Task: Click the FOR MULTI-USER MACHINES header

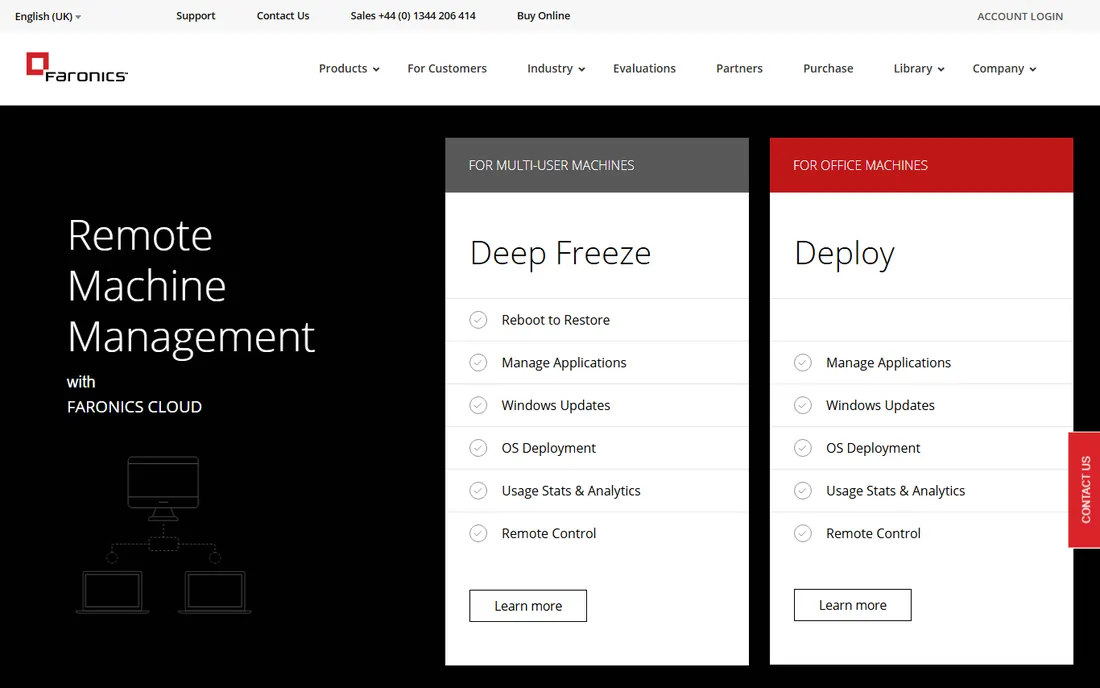Action: pyautogui.click(x=597, y=166)
